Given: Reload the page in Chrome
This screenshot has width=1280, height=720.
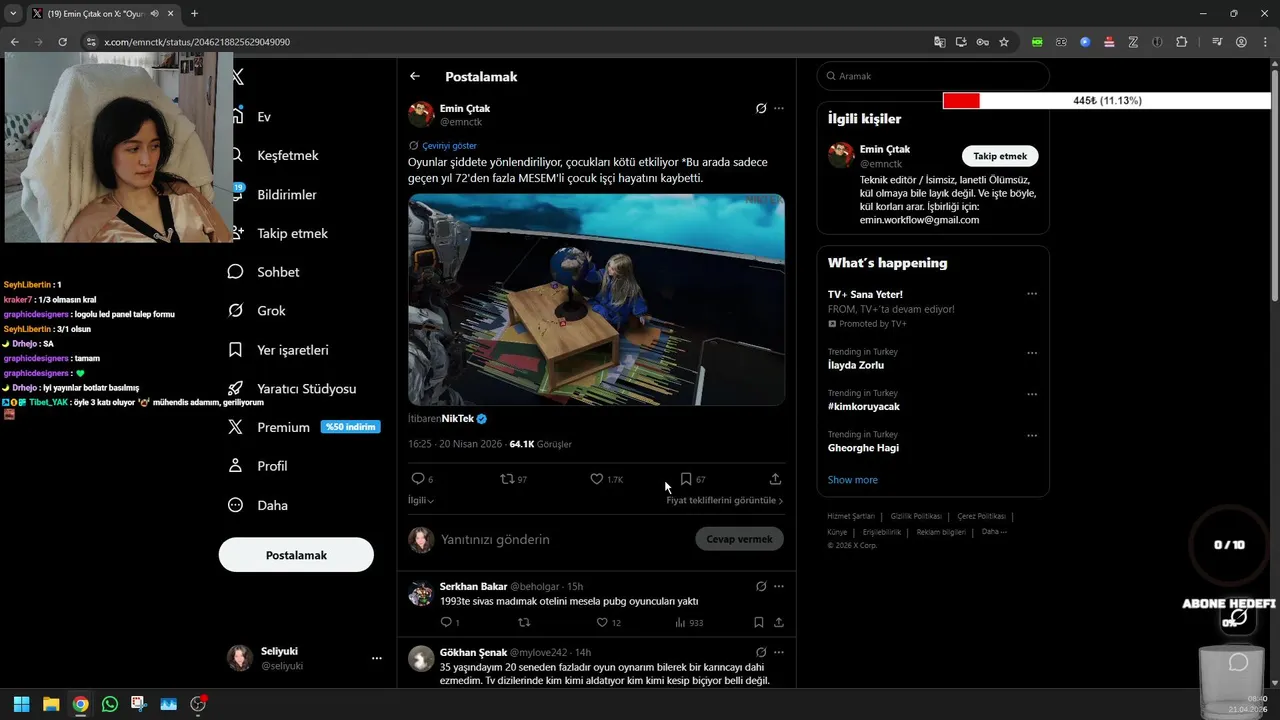Looking at the screenshot, I should pyautogui.click(x=62, y=42).
